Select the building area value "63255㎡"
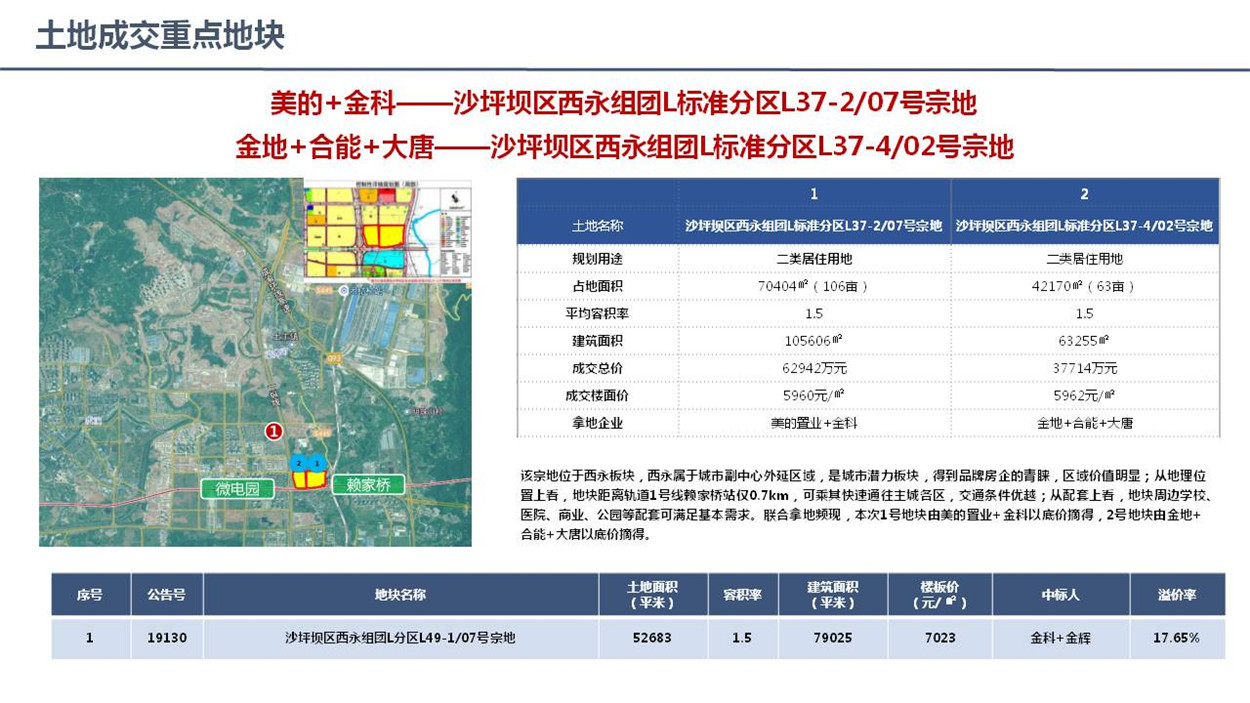Image resolution: width=1250 pixels, height=703 pixels. tap(1085, 341)
